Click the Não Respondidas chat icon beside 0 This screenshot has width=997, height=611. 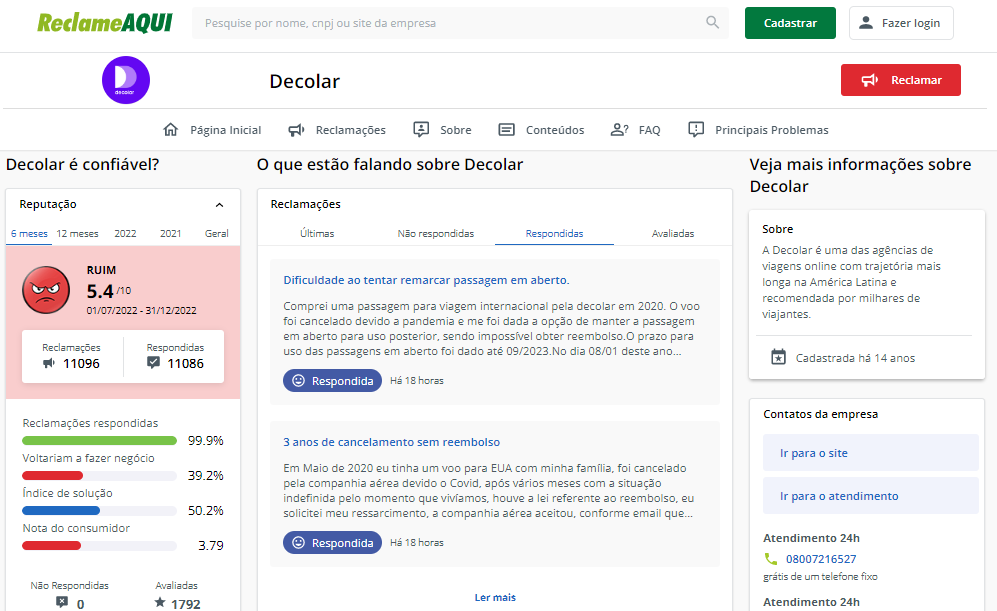[62, 601]
